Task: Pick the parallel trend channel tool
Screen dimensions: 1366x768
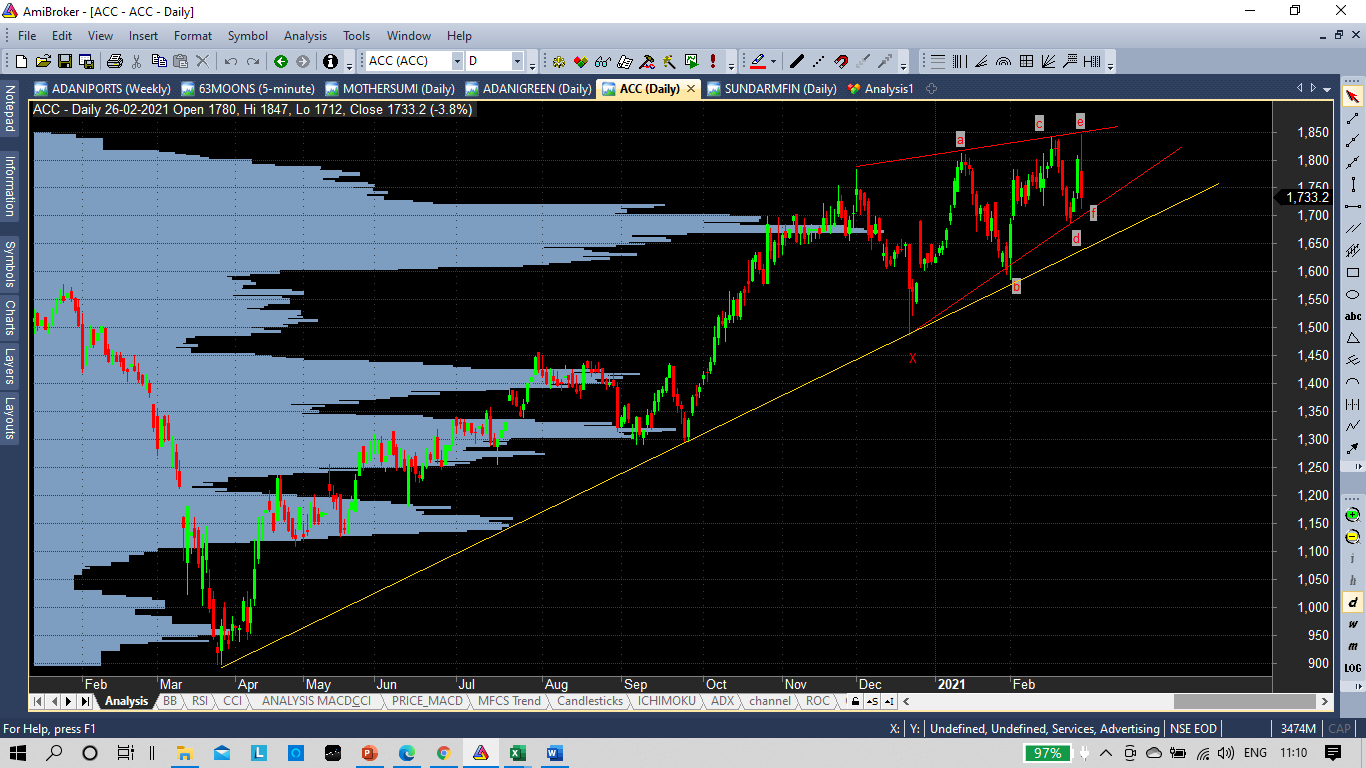Action: 1353,228
